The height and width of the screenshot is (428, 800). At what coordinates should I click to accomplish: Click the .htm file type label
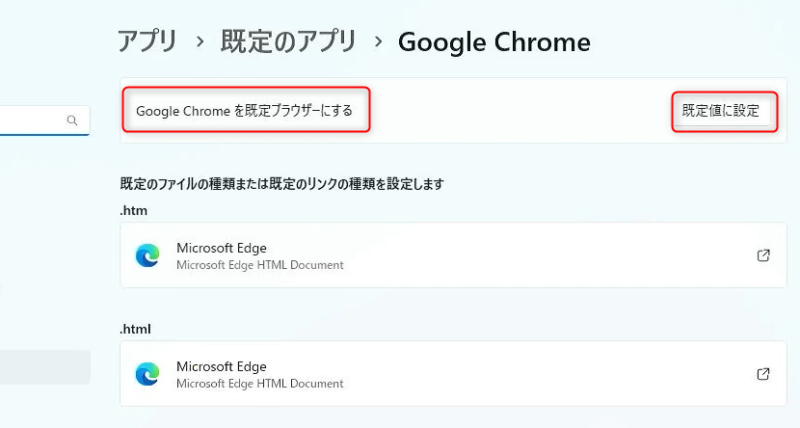click(134, 210)
